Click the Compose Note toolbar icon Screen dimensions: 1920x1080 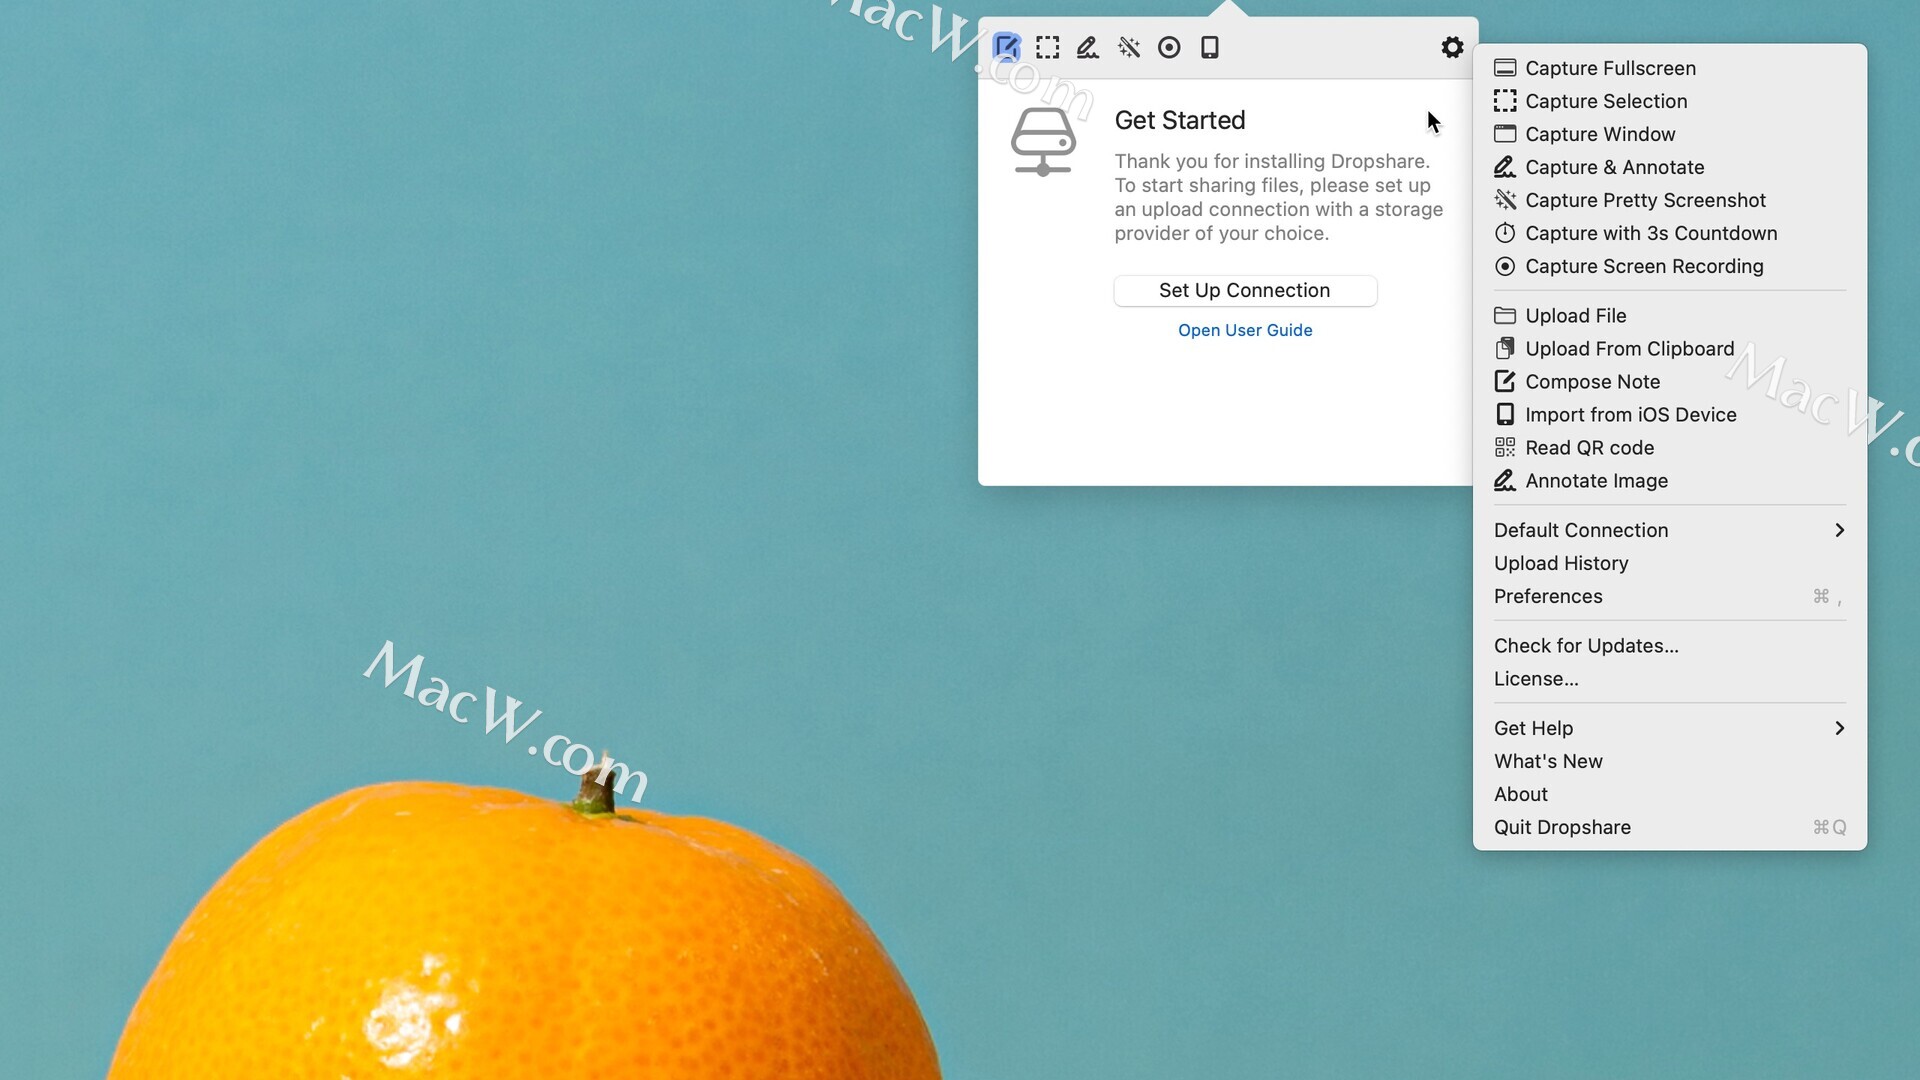1006,47
